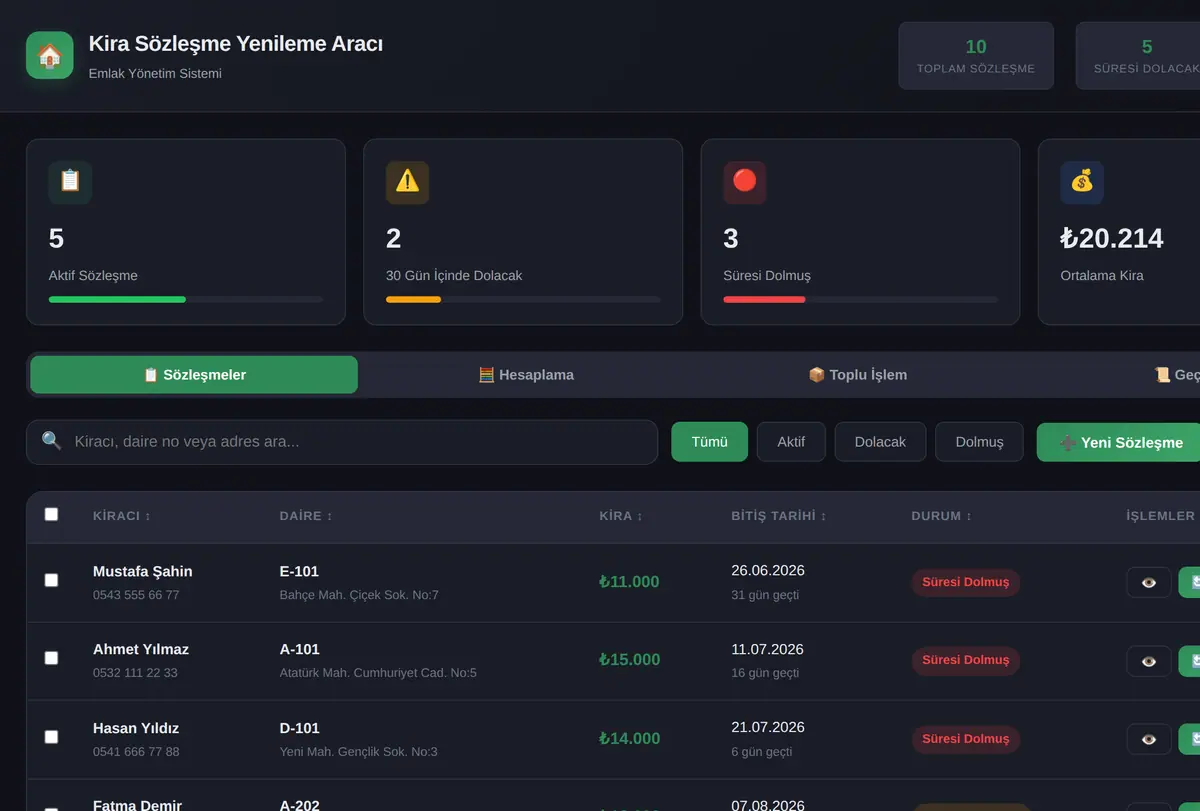Viewport: 1200px width, 811px height.
Task: Click phone number 0532 111 22 33
Action: pos(135,673)
